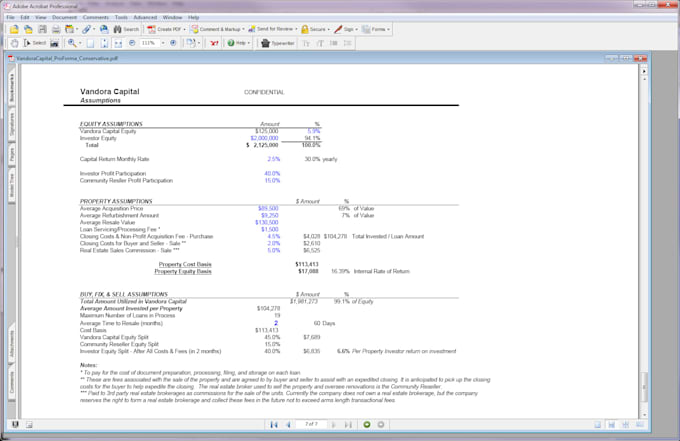Open the Create PDF dropdown
The height and width of the screenshot is (441, 680).
(166, 30)
